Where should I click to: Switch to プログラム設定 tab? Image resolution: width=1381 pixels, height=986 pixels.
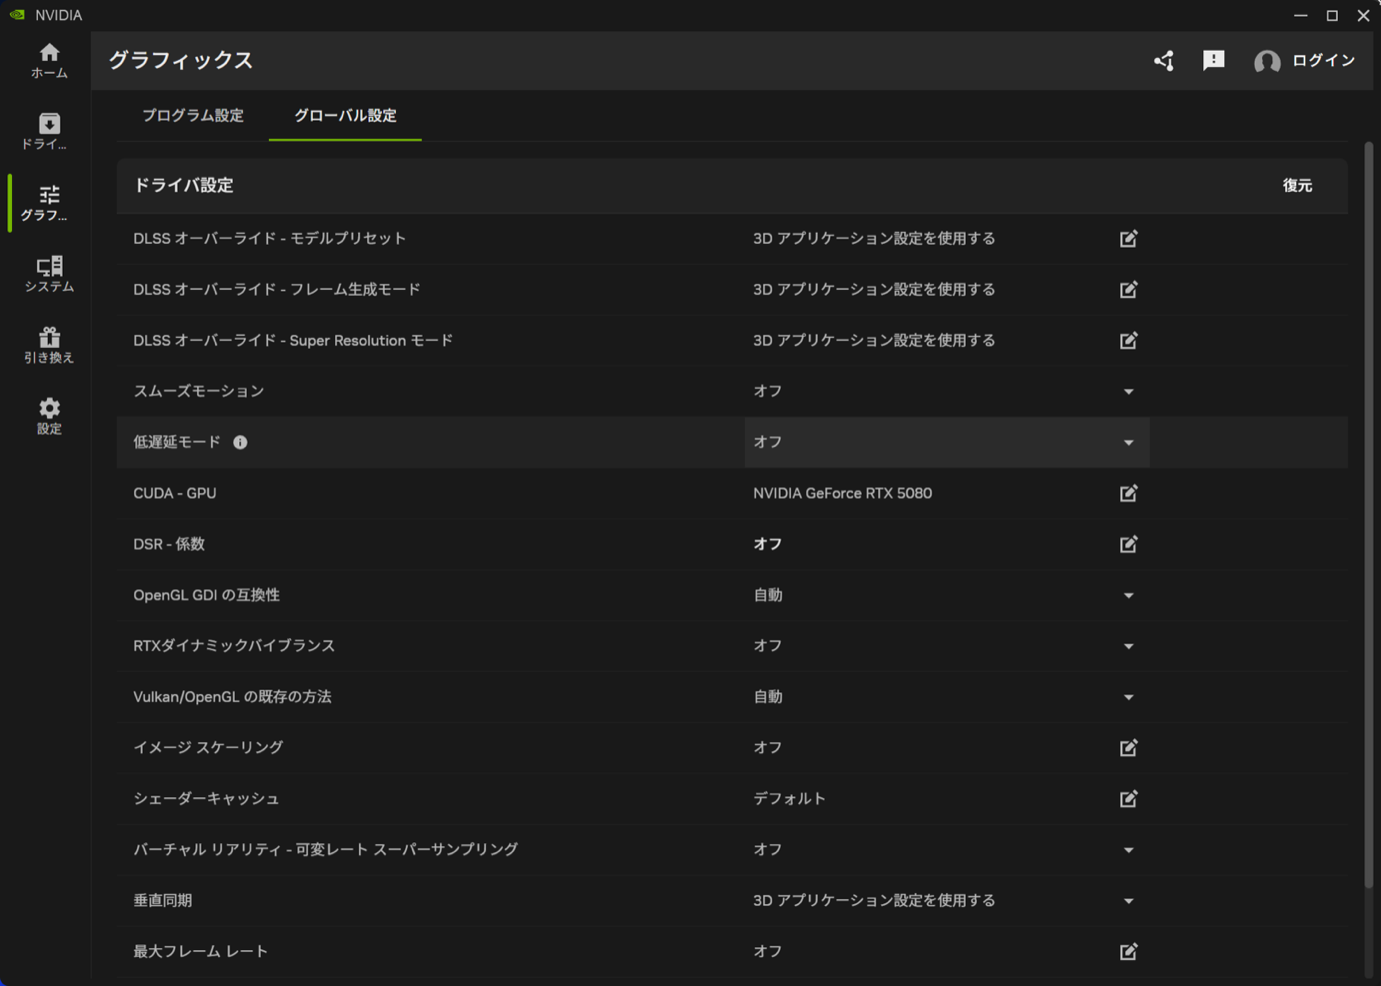[x=193, y=116]
